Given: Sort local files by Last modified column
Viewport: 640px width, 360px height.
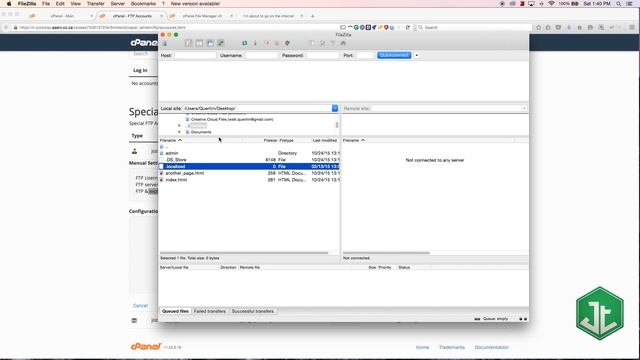Looking at the screenshot, I should coord(324,140).
